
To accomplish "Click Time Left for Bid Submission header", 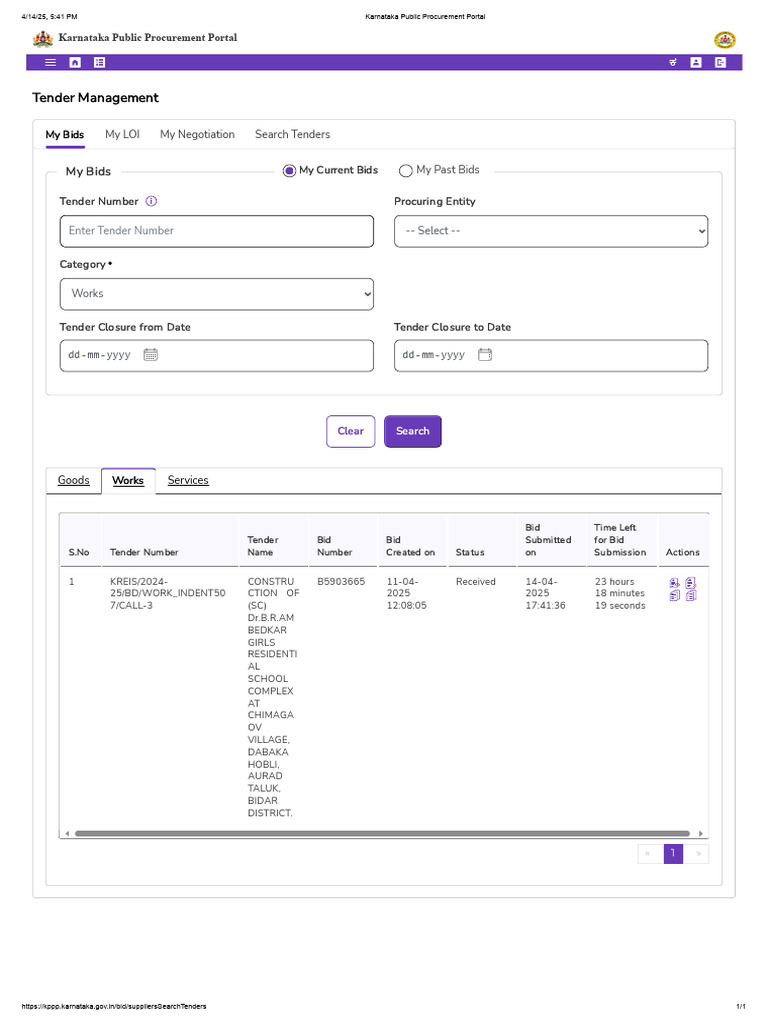I will 620,540.
